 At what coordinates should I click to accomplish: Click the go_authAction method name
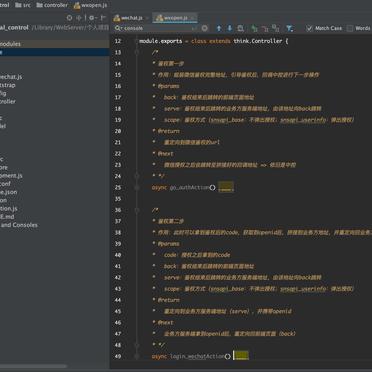click(x=189, y=188)
